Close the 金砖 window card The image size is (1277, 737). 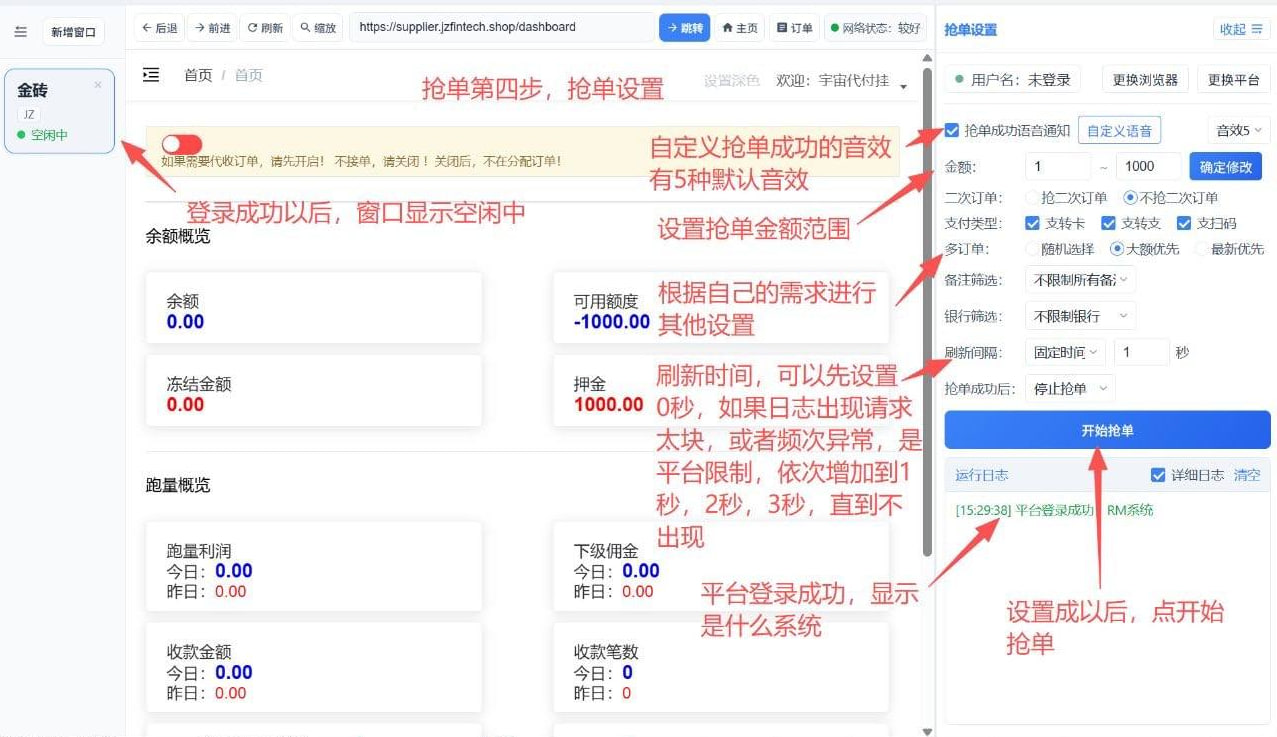click(98, 85)
